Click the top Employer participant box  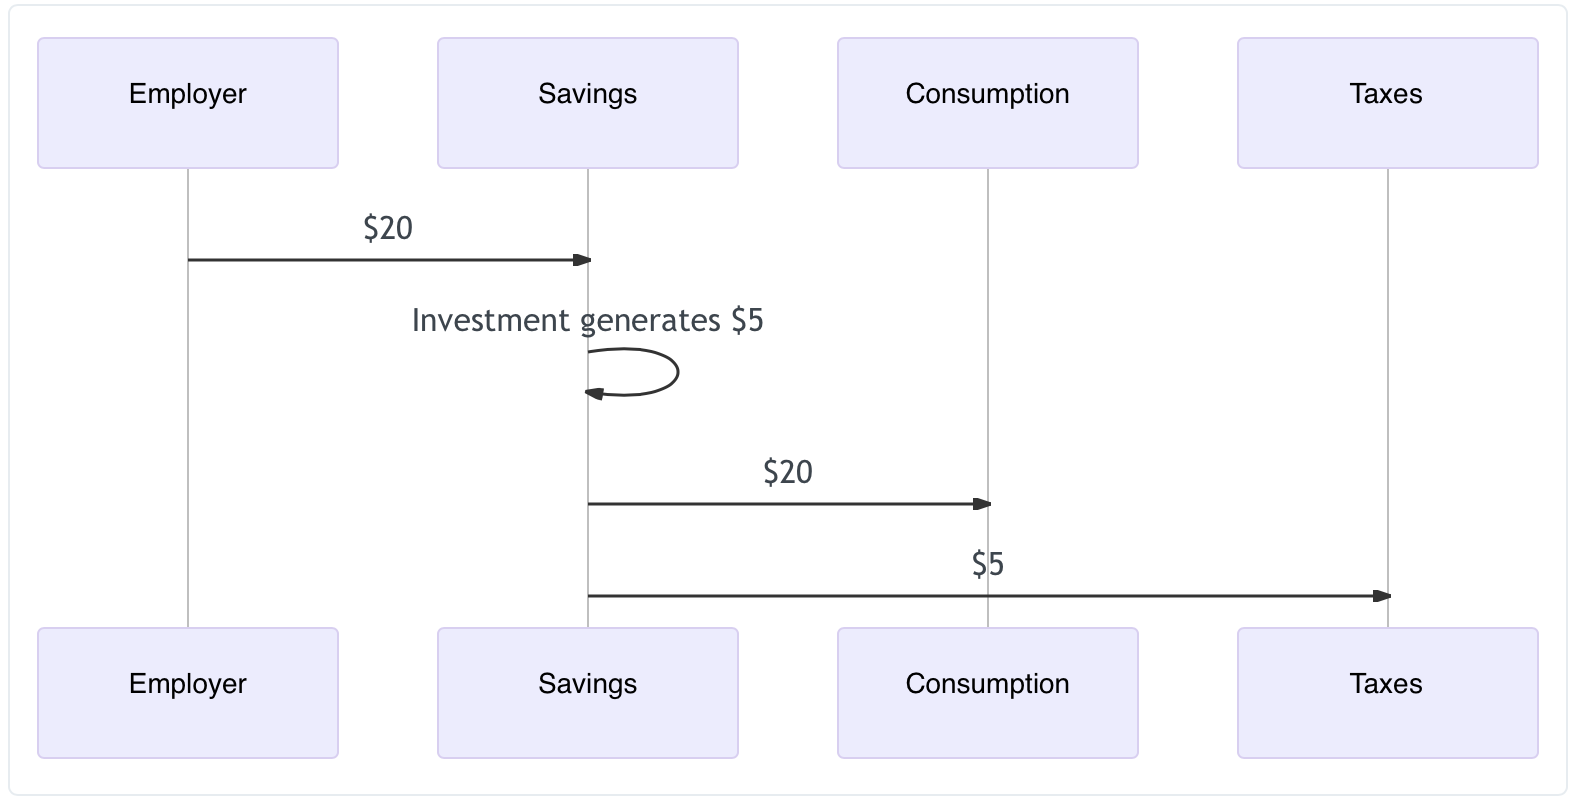click(x=188, y=103)
